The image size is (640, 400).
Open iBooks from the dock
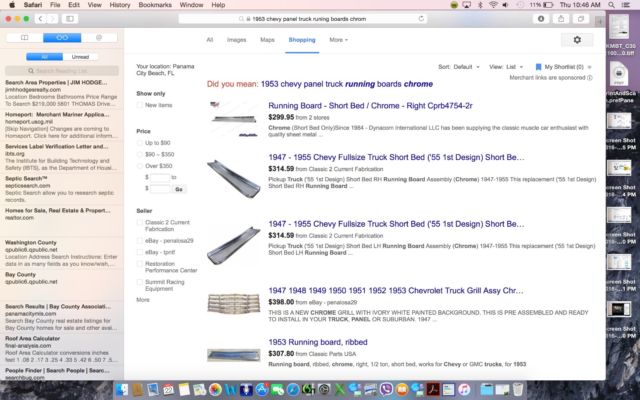[402, 389]
